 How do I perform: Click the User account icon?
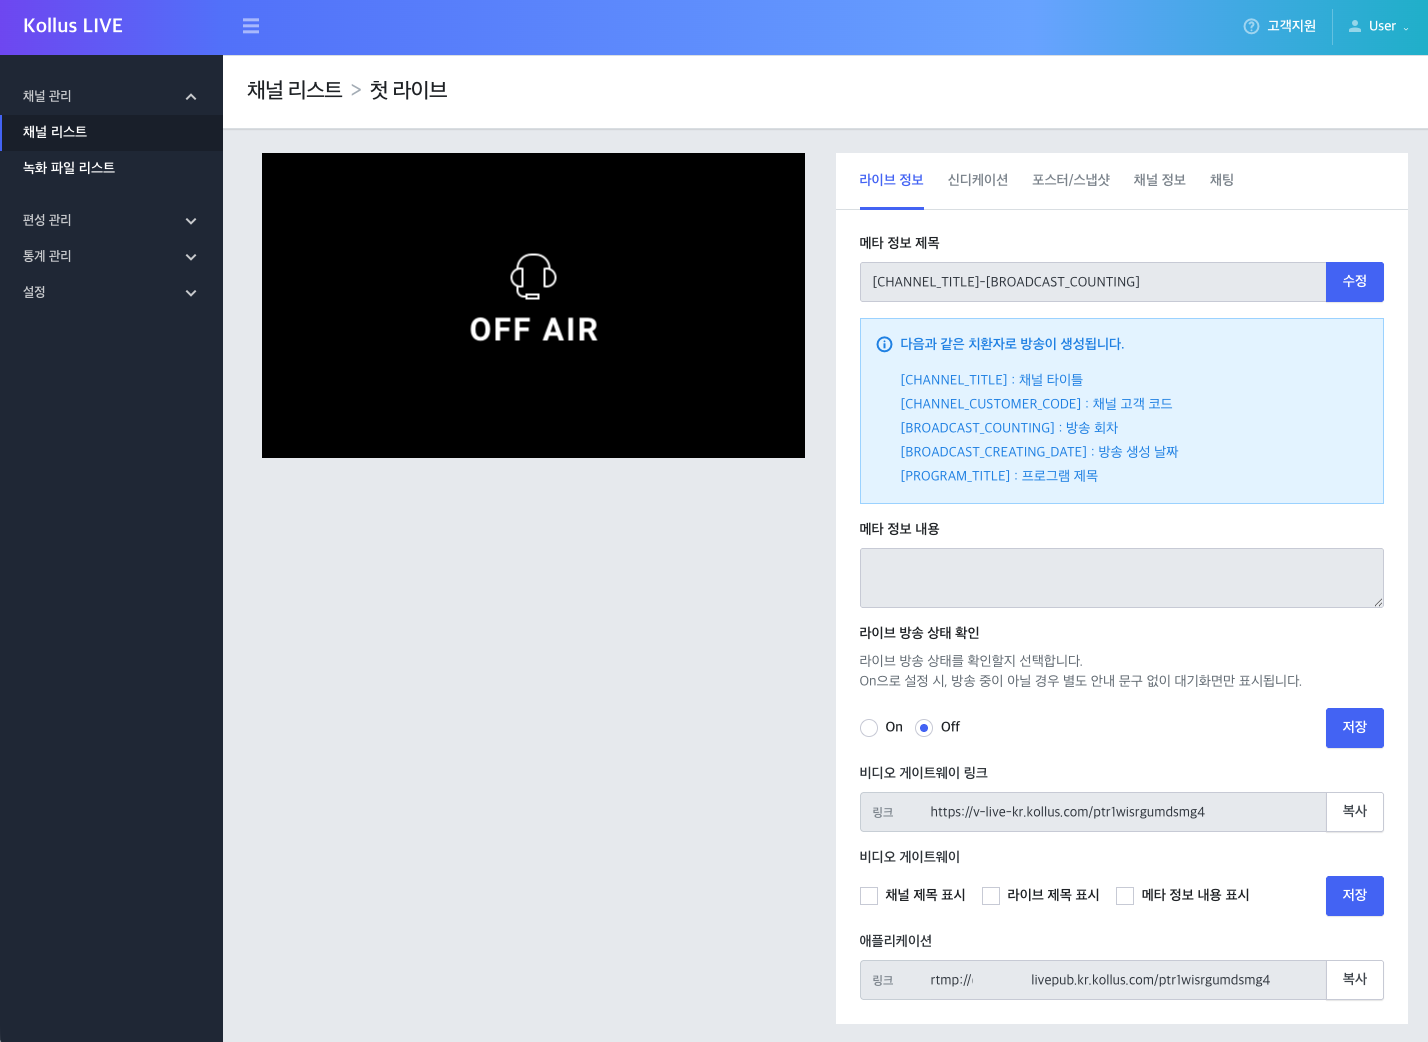click(1355, 26)
